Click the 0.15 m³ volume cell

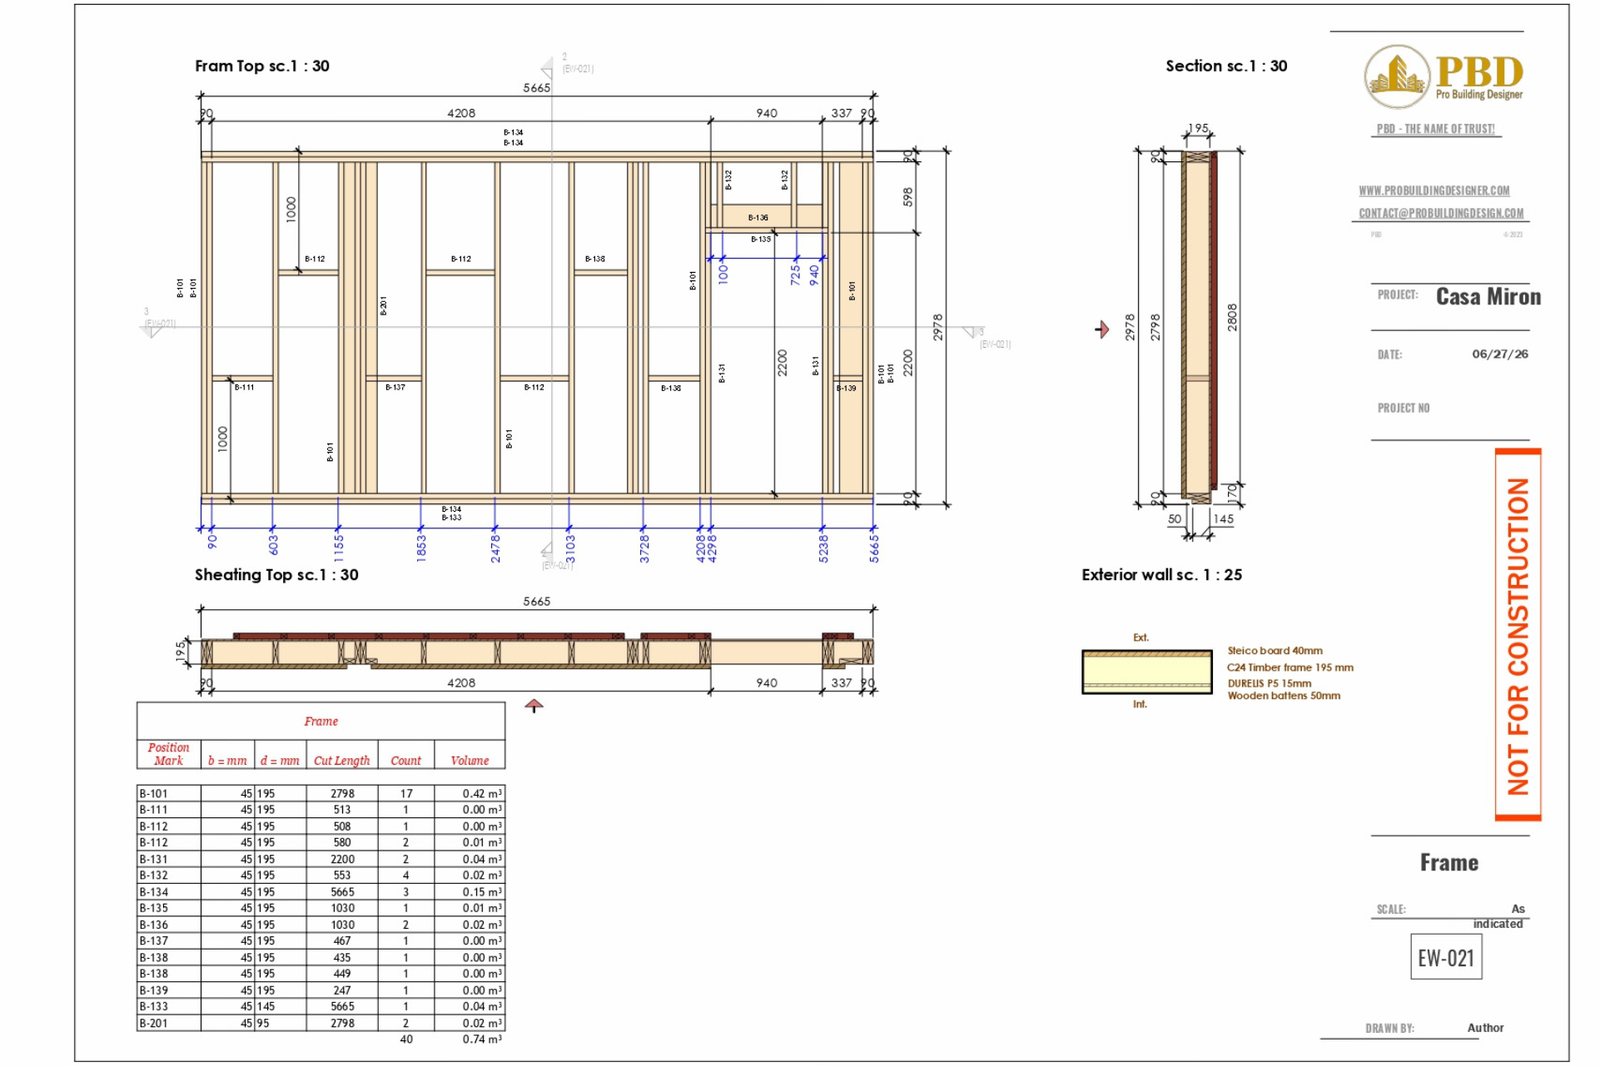pos(482,892)
